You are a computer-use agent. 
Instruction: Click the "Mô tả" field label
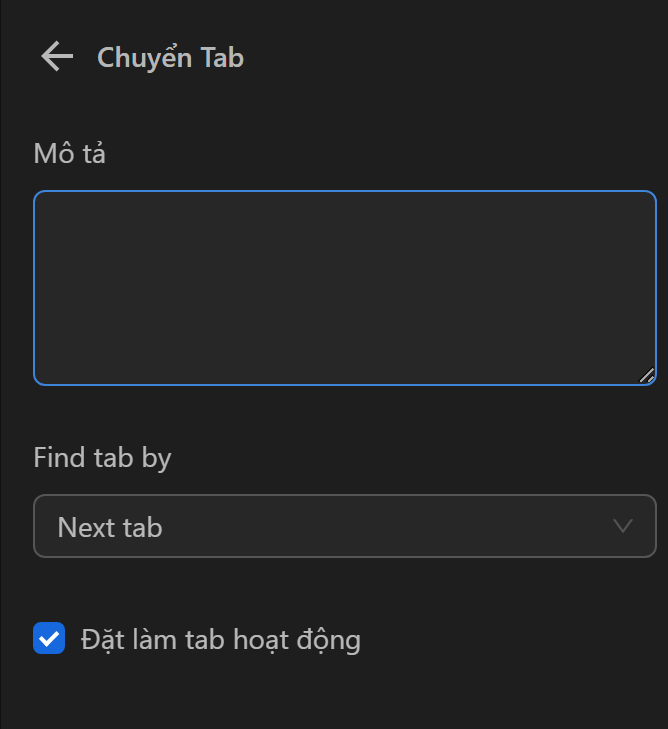pyautogui.click(x=69, y=154)
